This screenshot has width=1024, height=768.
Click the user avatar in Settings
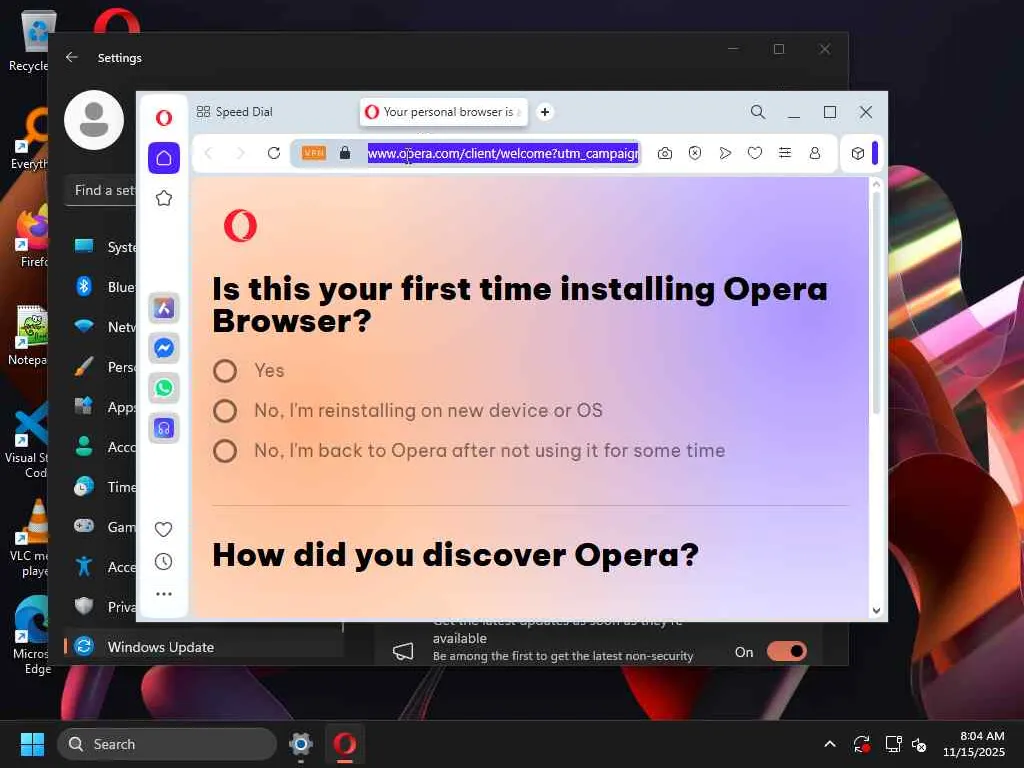[94, 120]
